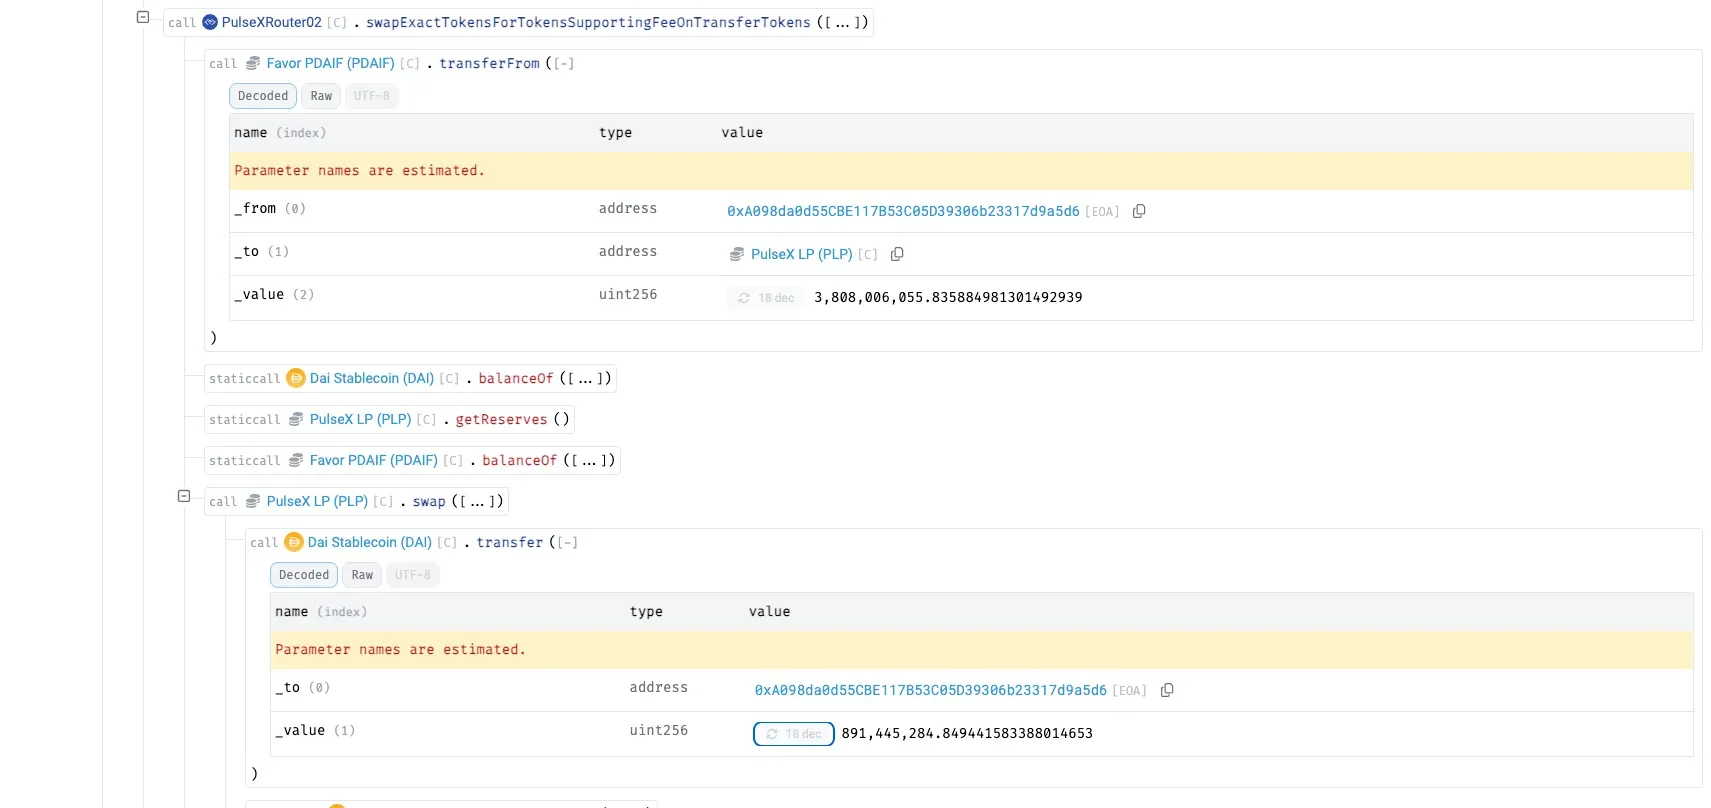Click swapExactTokensForTokensSupportingFeeOnTransferTokens function name
Screen dimensions: 1711x808
pyautogui.click(x=588, y=22)
